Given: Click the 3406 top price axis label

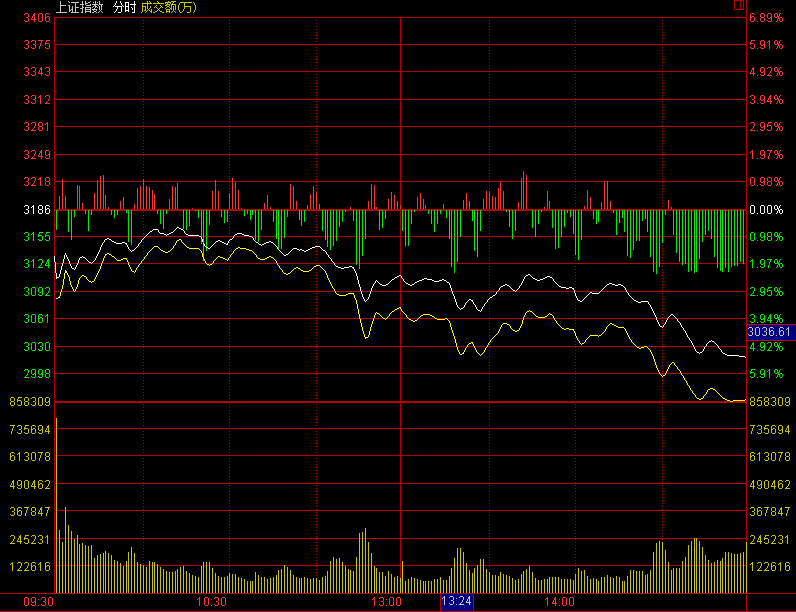Looking at the screenshot, I should 37,18.
